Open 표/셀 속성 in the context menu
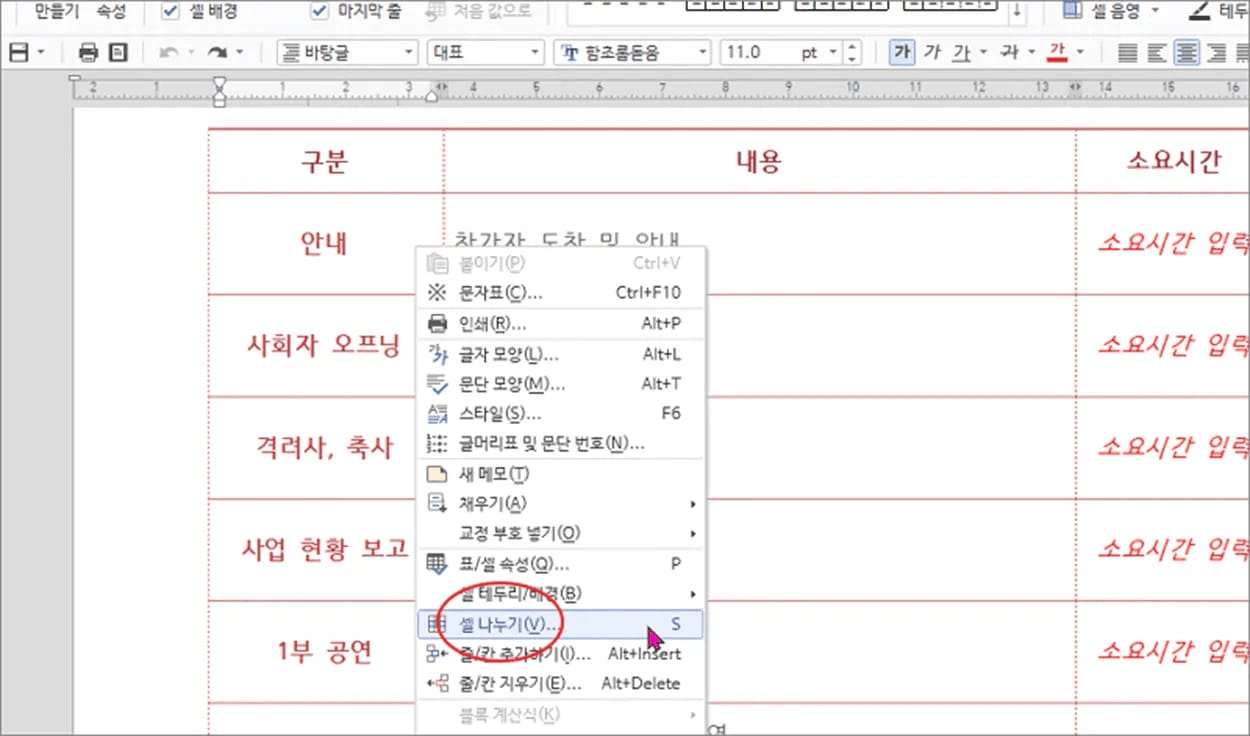The width and height of the screenshot is (1250, 736). 512,563
